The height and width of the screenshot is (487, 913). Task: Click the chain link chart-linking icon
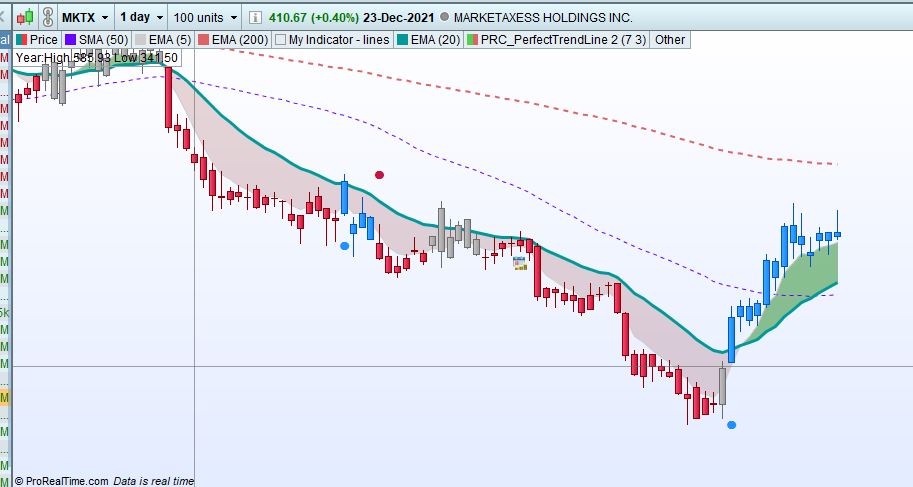point(48,17)
